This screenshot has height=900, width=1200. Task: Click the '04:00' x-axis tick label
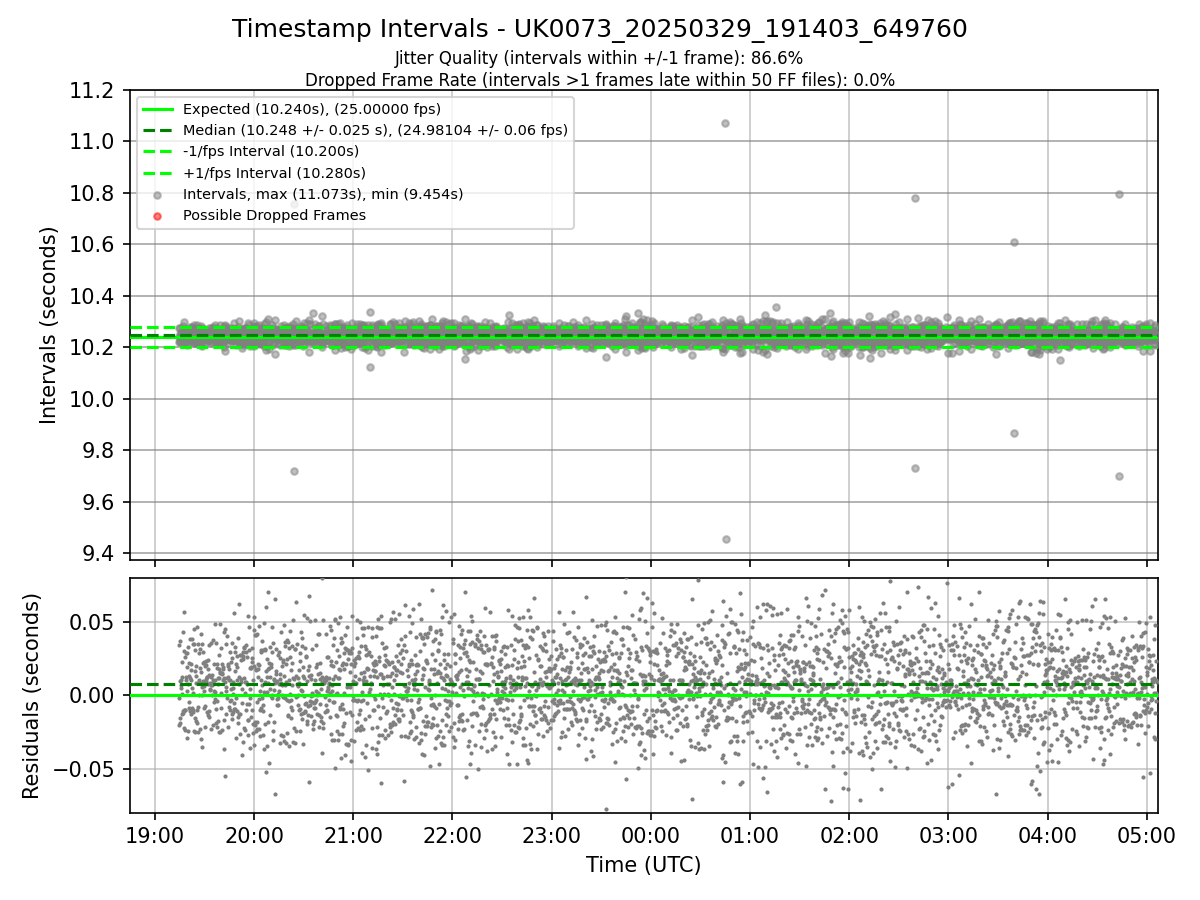[x=1047, y=834]
